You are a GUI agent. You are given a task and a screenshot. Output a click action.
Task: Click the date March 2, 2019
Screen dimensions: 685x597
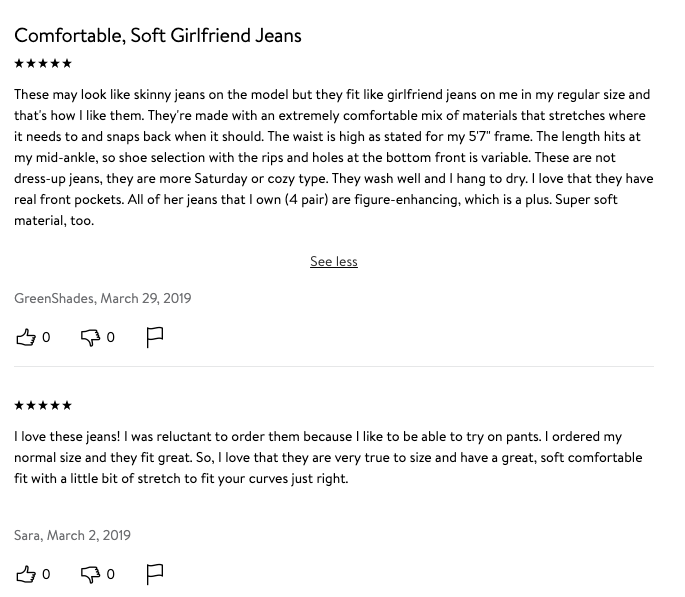click(x=89, y=535)
